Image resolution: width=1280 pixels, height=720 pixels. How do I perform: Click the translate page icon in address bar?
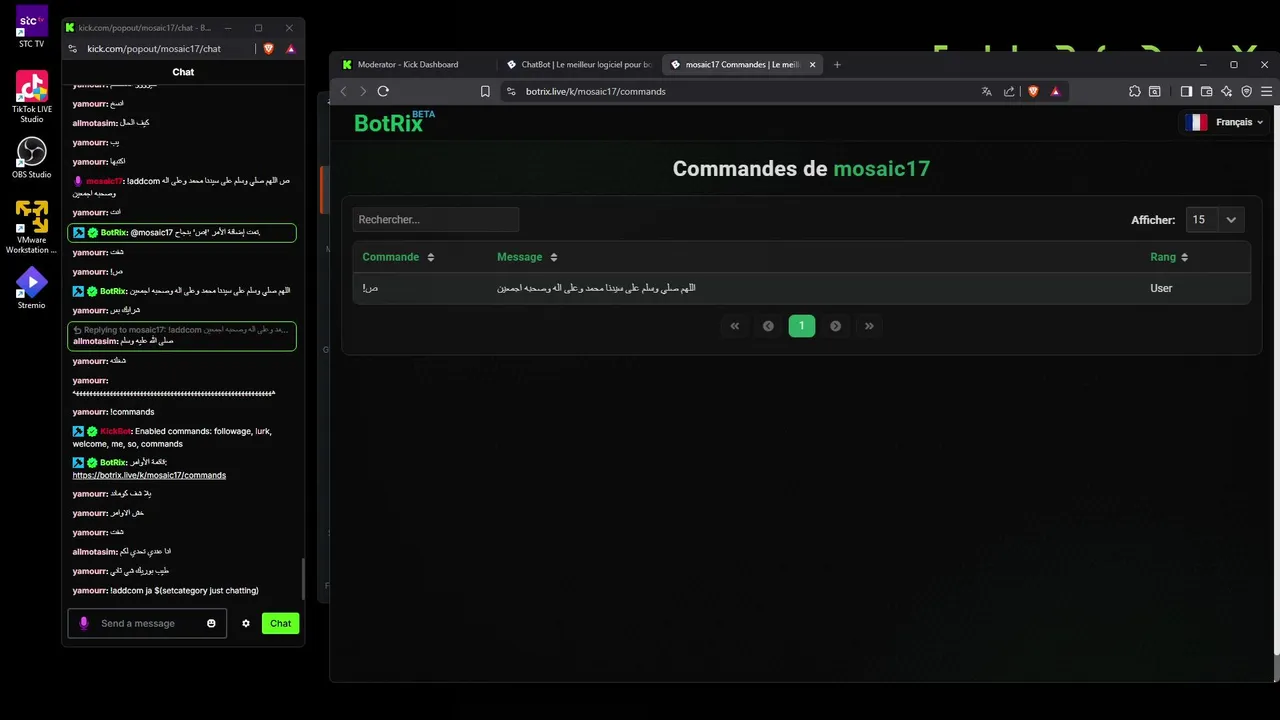[987, 91]
